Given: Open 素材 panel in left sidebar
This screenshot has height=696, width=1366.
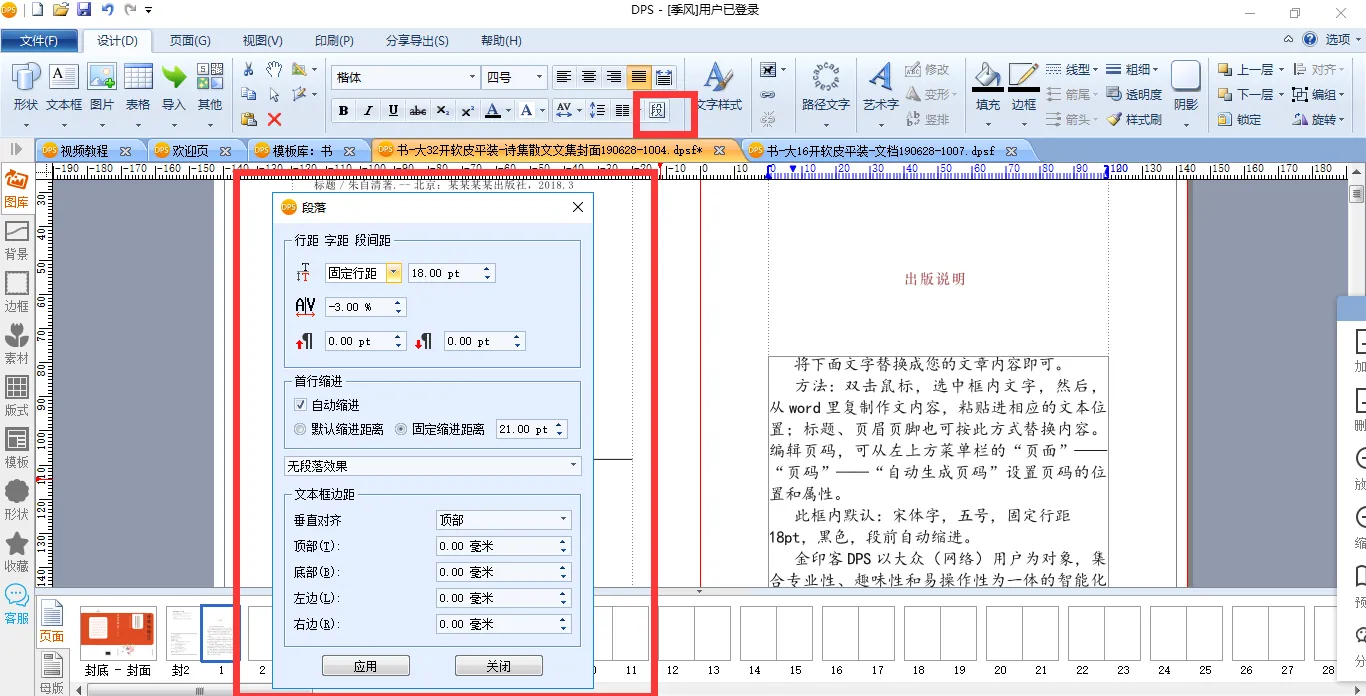Looking at the screenshot, I should coord(17,342).
